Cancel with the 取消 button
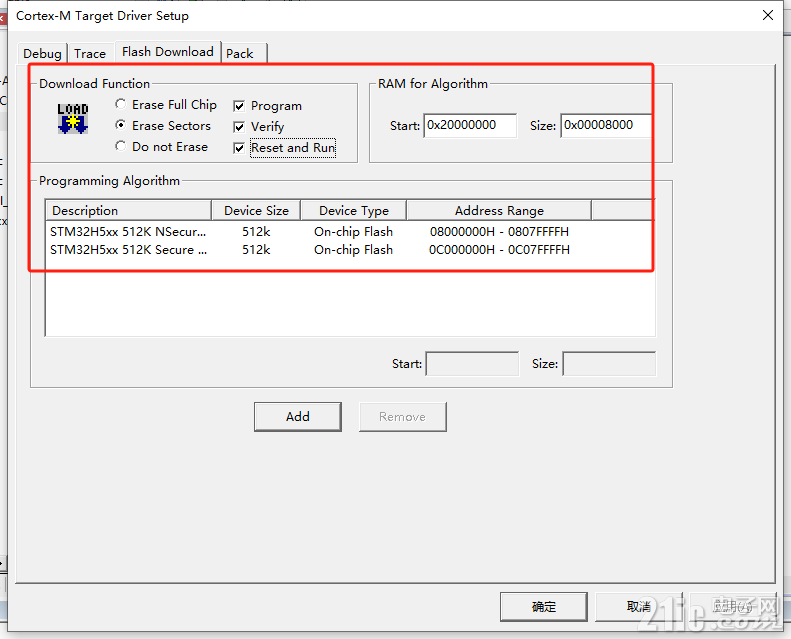Viewport: 791px width, 639px height. coord(639,607)
